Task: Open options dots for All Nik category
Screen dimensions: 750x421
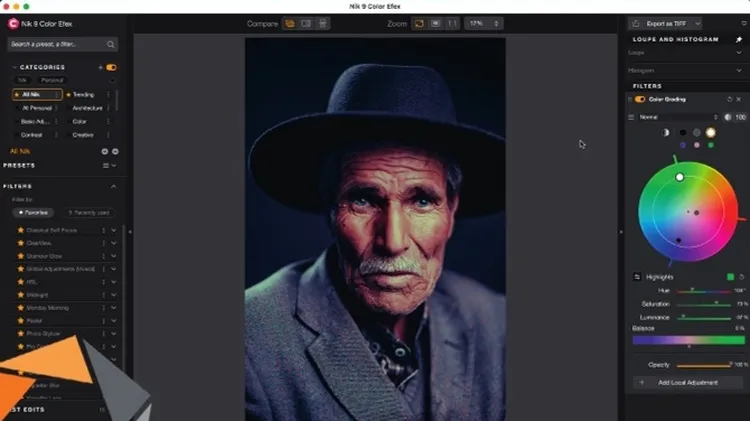Action: click(56, 95)
